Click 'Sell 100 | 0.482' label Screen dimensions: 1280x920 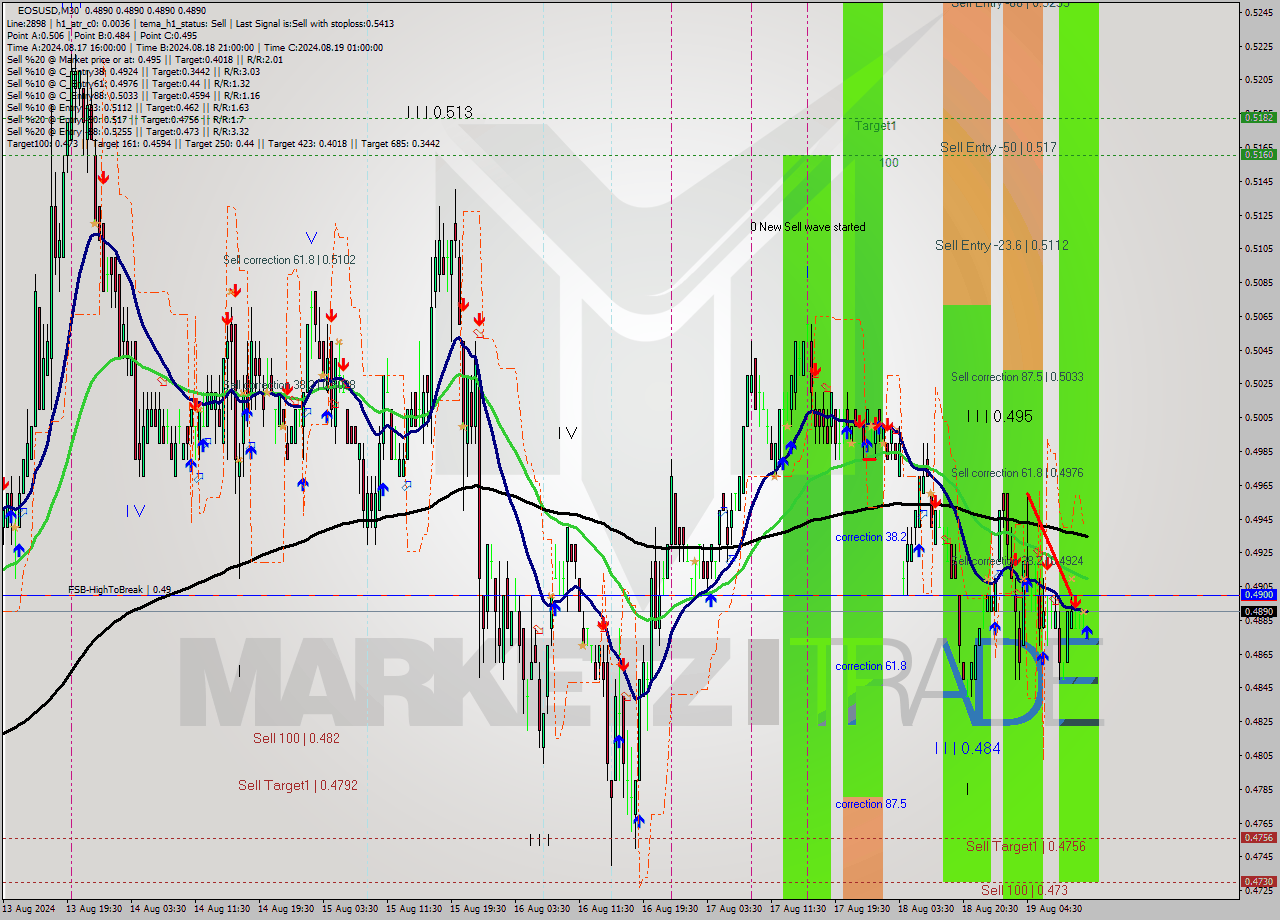point(296,738)
